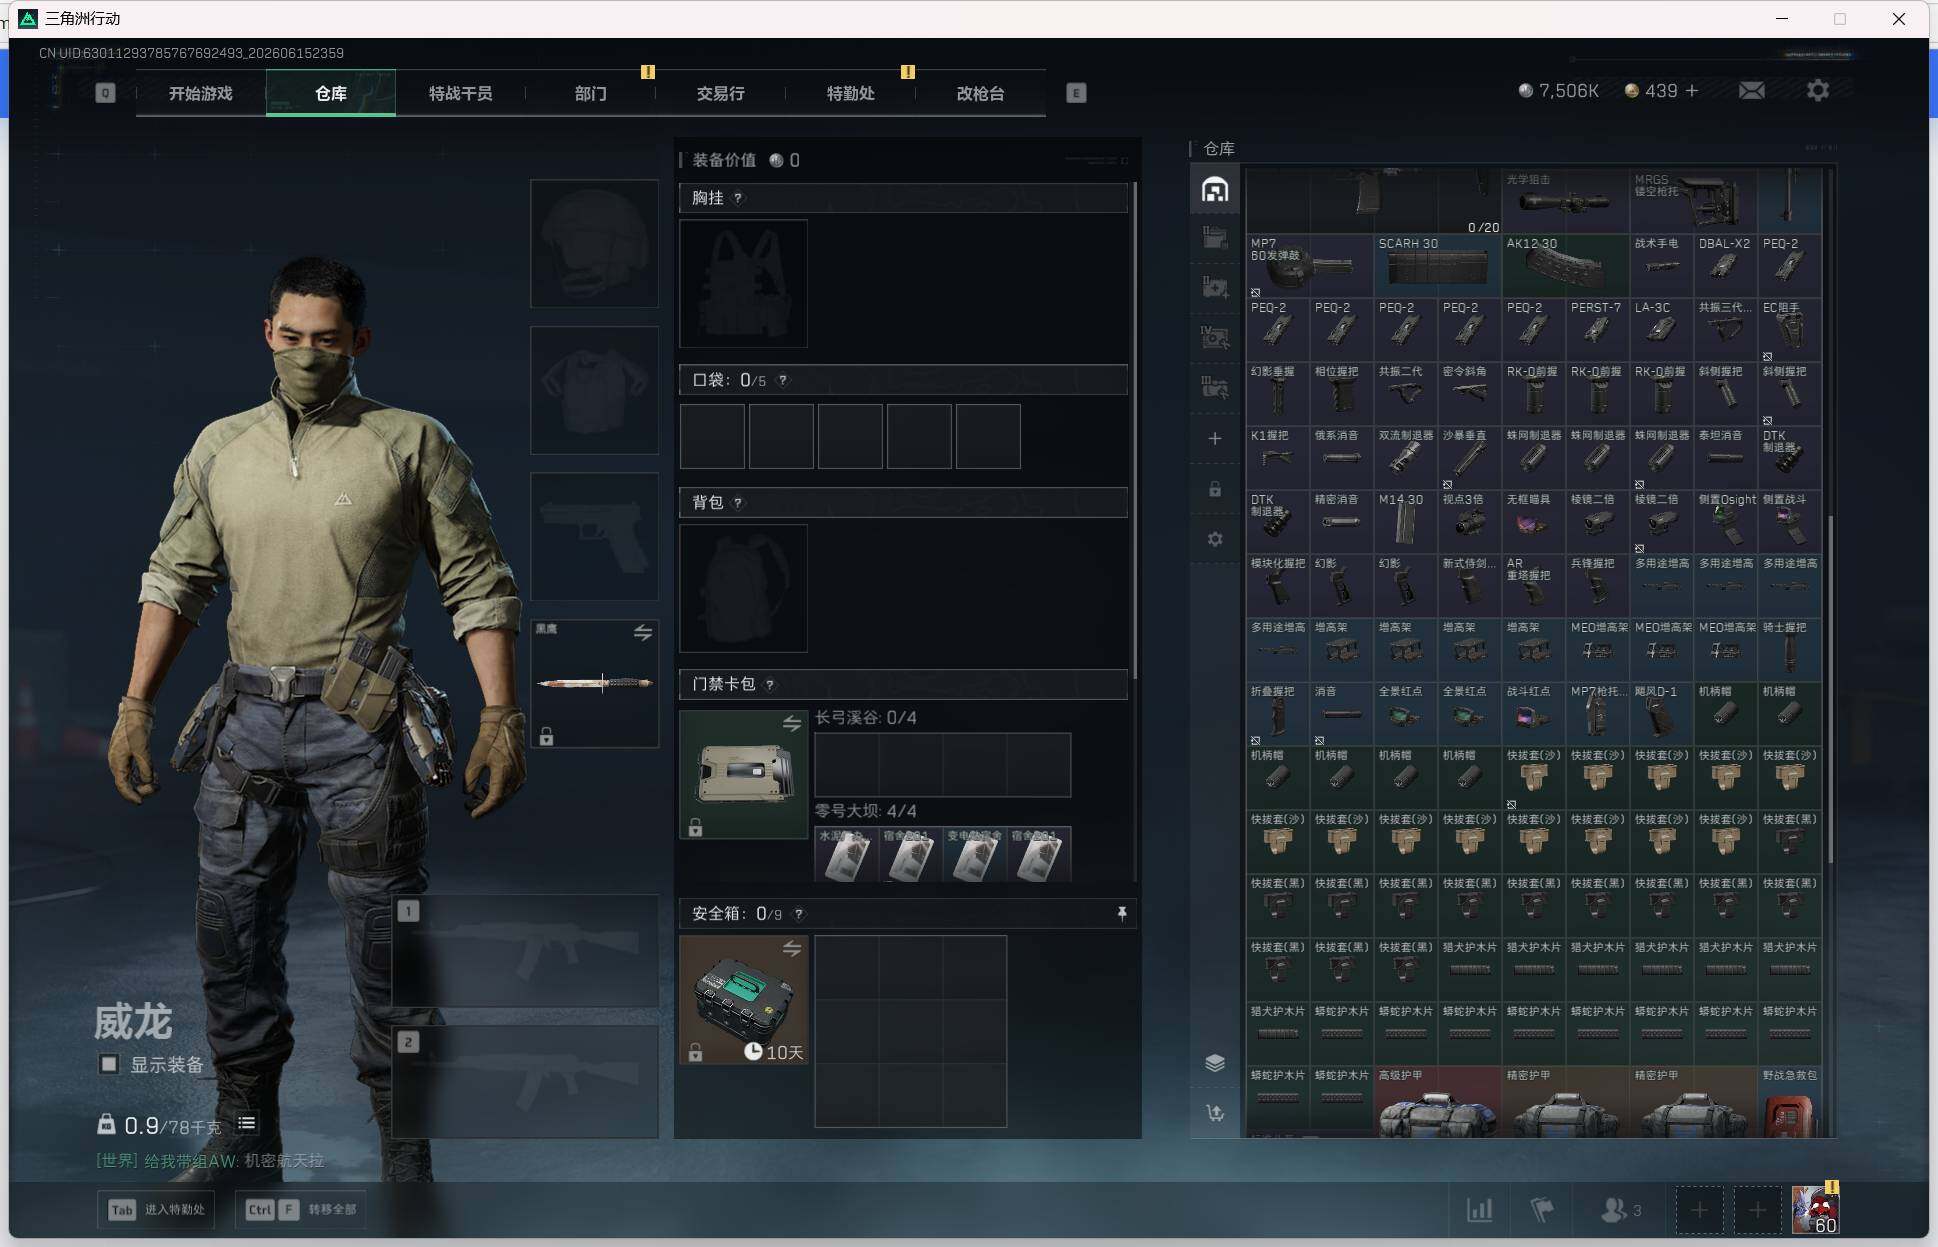The width and height of the screenshot is (1938, 1247).
Task: Select the LA-3C laser item
Action: click(x=1662, y=330)
